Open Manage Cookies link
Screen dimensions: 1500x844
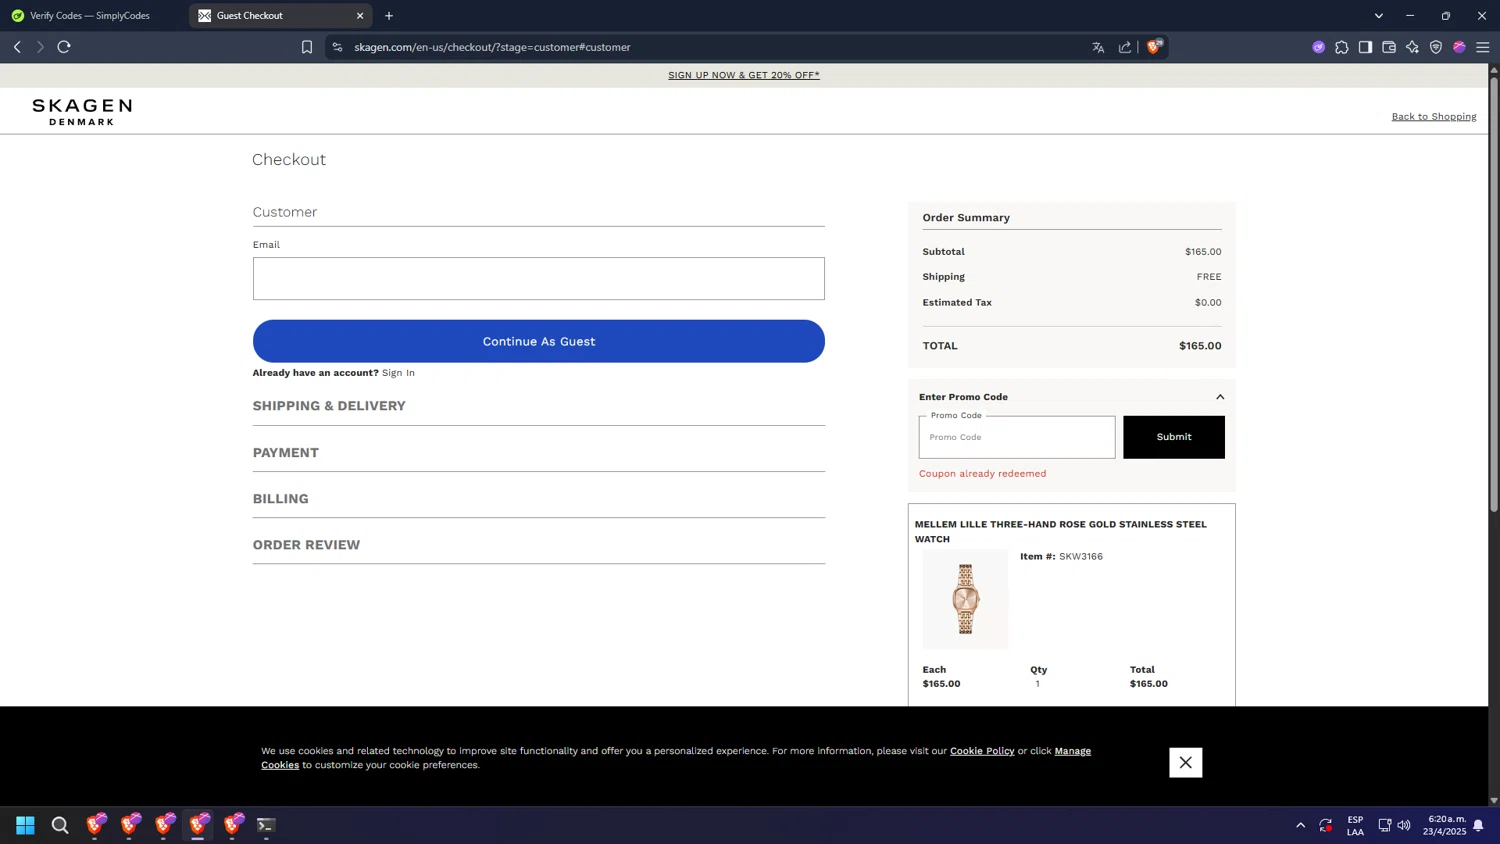point(1072,751)
